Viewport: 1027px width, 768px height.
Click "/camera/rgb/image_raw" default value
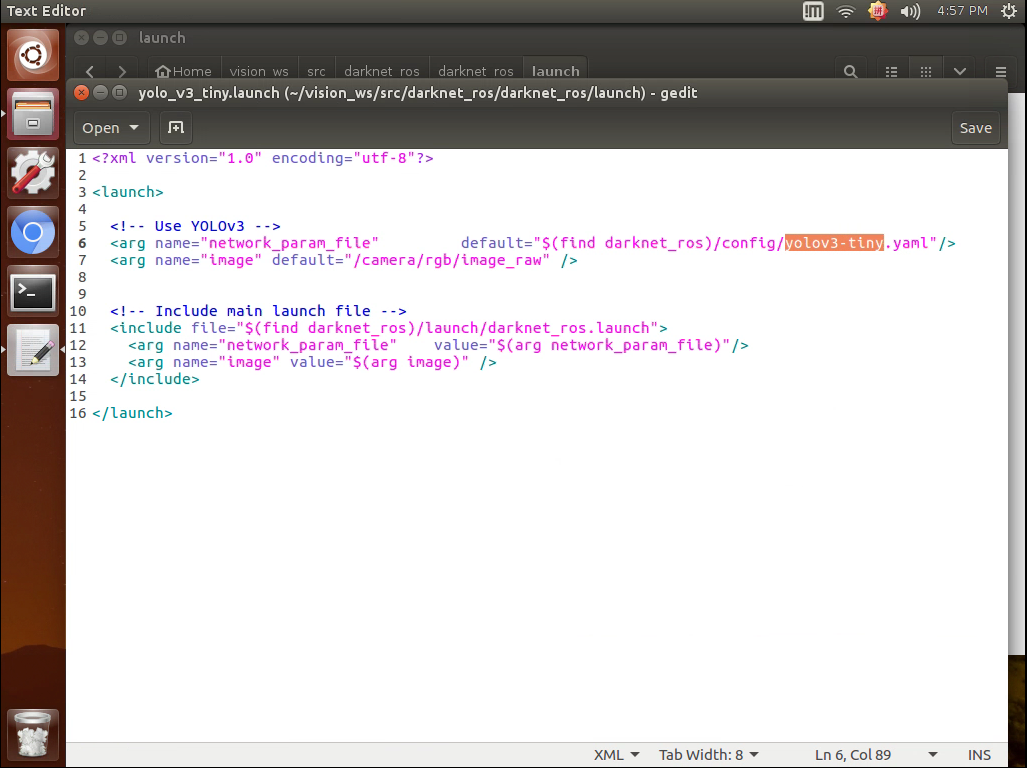click(447, 260)
